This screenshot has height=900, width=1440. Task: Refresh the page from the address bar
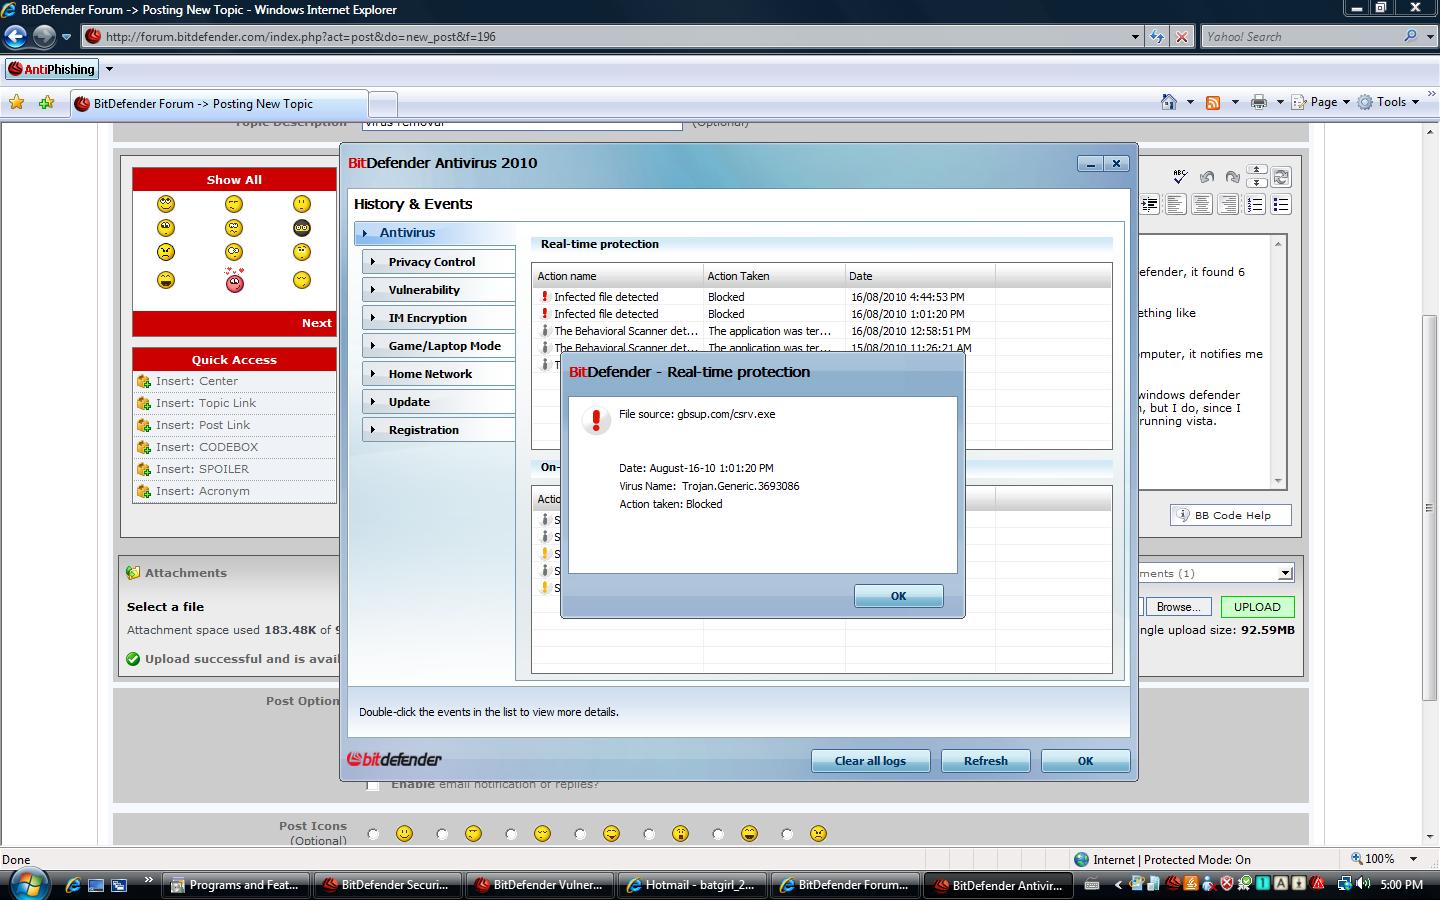[1157, 37]
